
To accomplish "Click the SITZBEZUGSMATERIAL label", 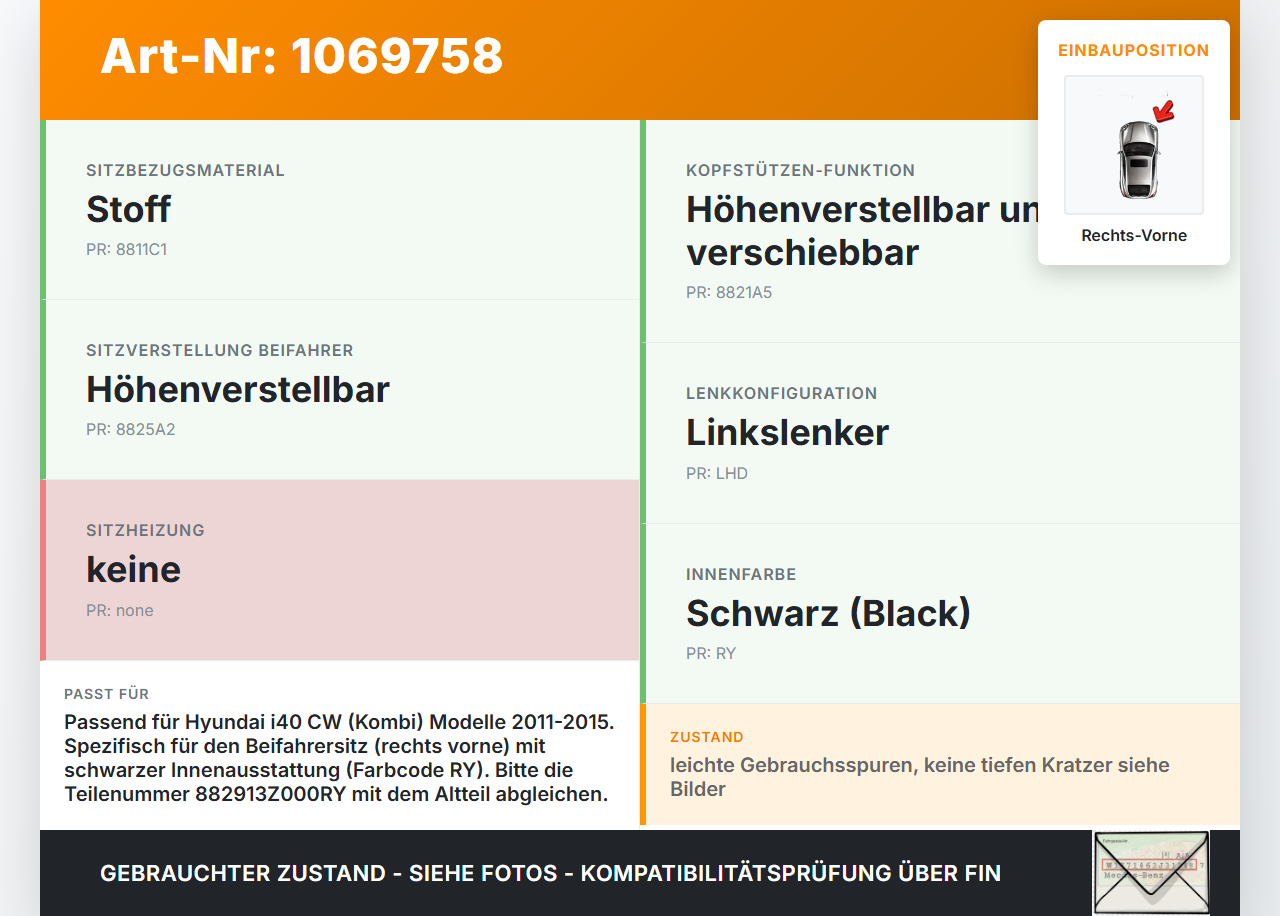I will pos(185,171).
